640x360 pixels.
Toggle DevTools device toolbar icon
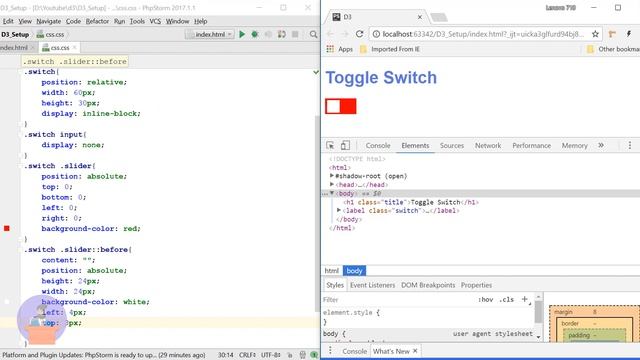(345, 145)
